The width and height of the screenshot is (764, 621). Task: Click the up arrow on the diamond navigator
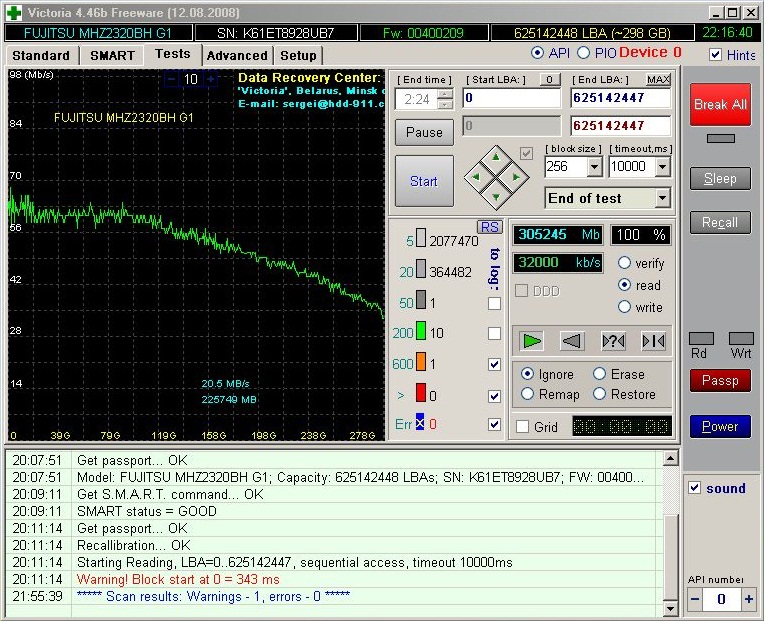[496, 158]
